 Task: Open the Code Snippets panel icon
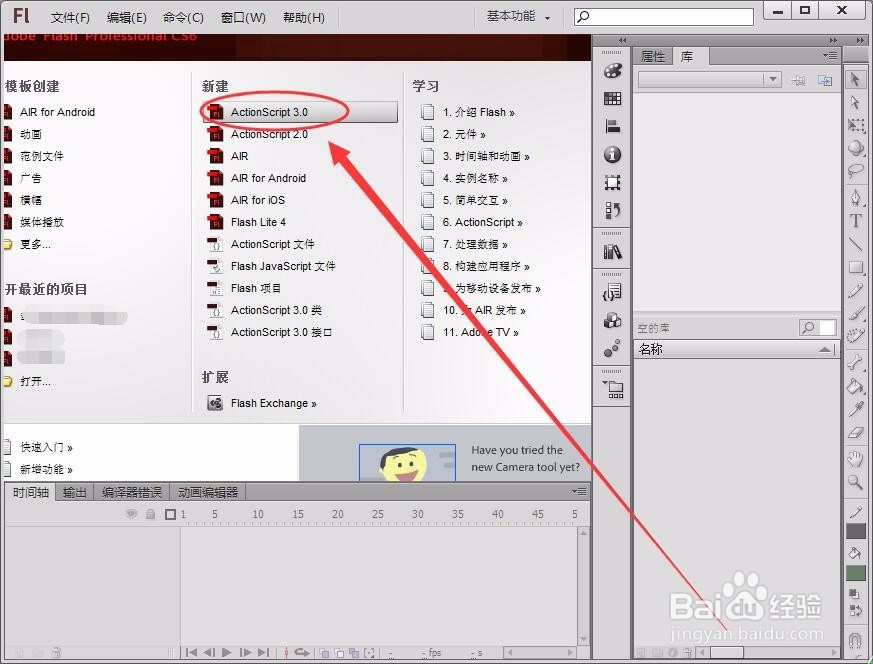tap(612, 292)
